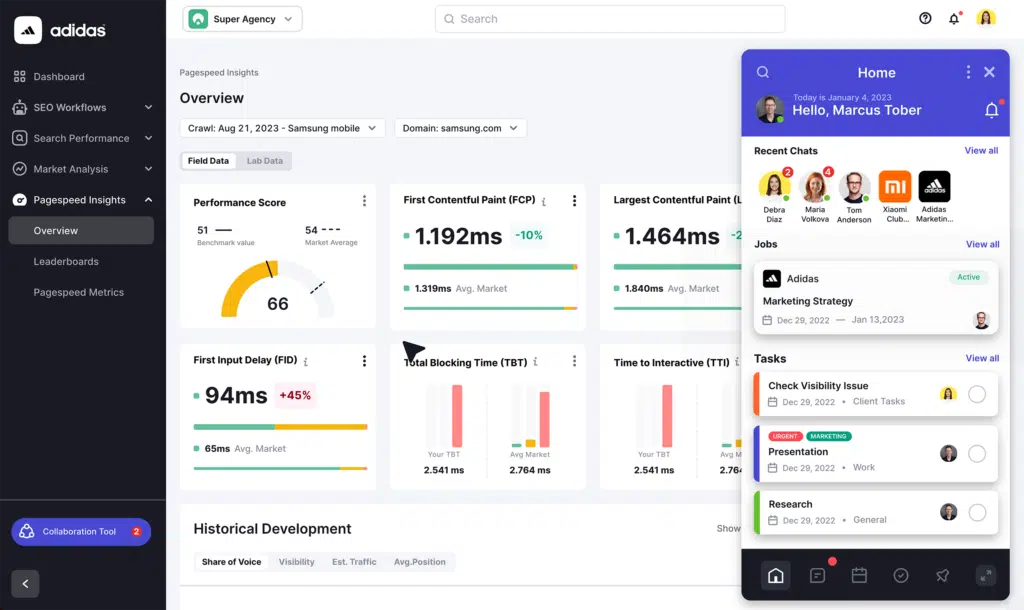Viewport: 1024px width, 610px height.
Task: Mark Presentation task as complete
Action: click(x=977, y=454)
